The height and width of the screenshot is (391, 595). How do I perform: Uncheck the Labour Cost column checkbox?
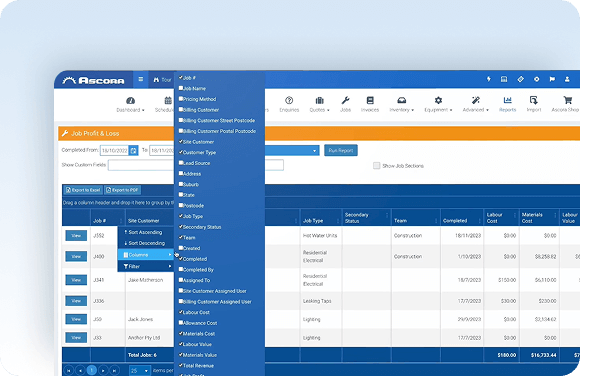tap(181, 312)
